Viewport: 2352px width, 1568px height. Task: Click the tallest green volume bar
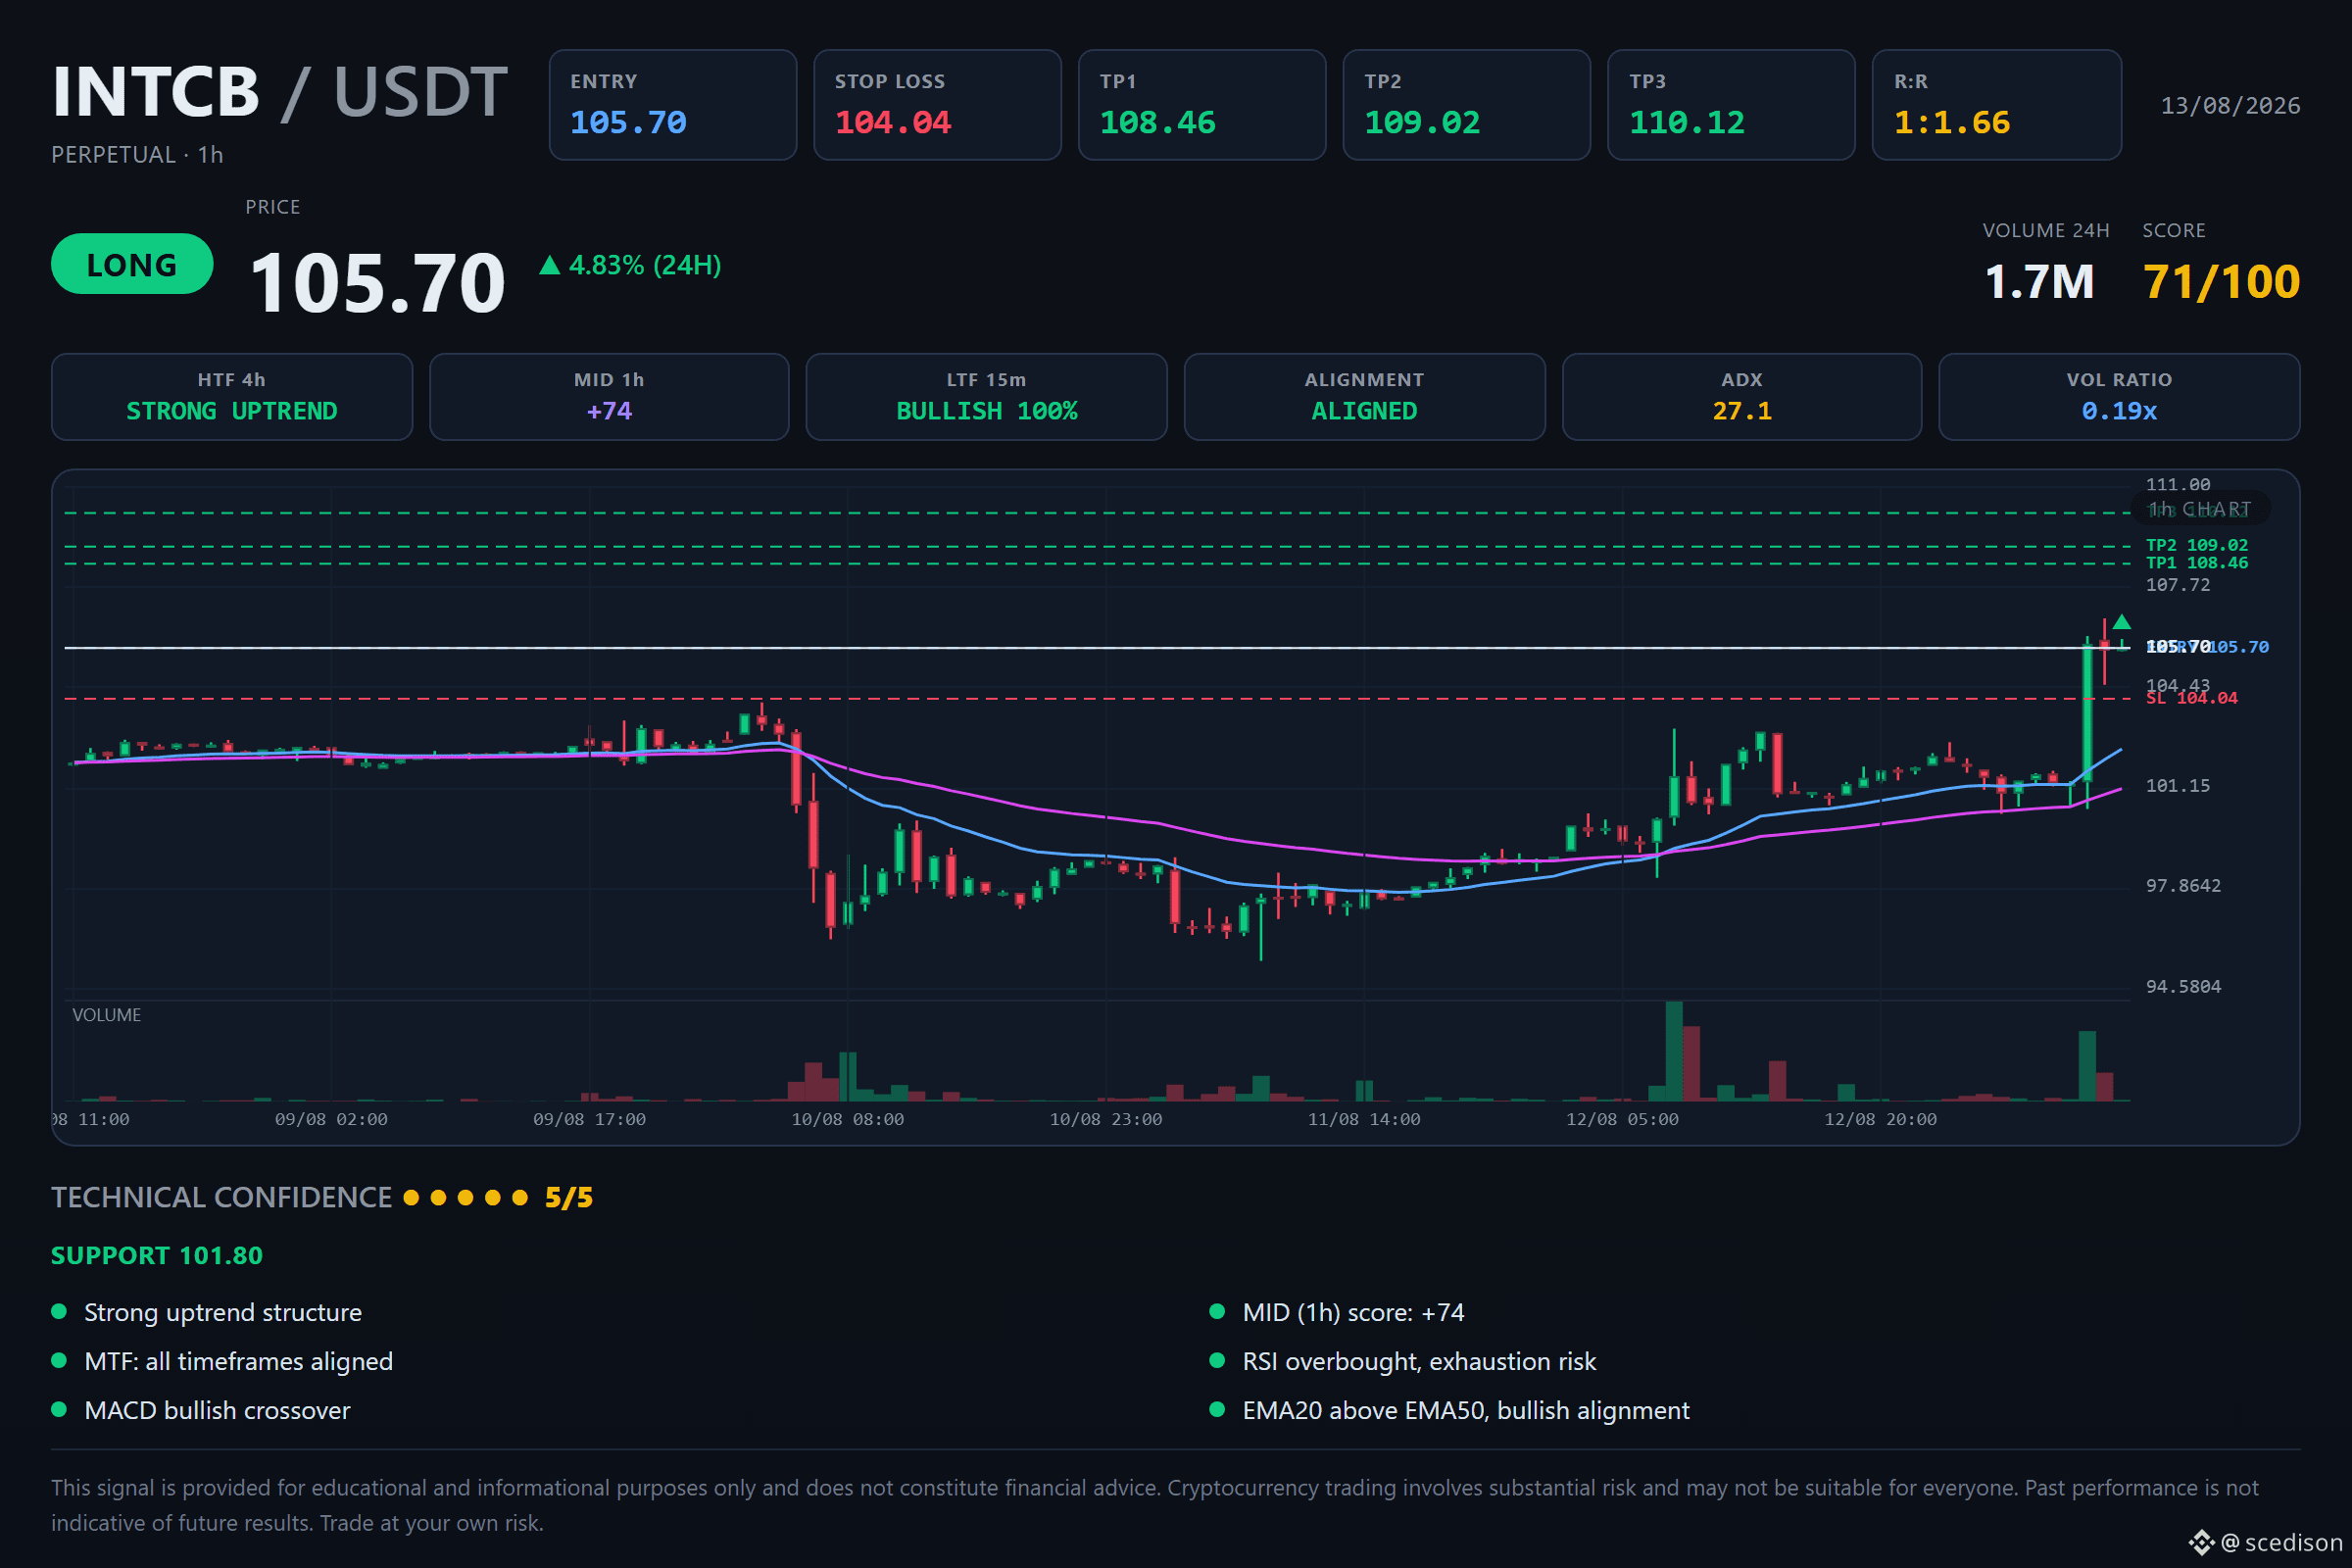coord(1674,1051)
